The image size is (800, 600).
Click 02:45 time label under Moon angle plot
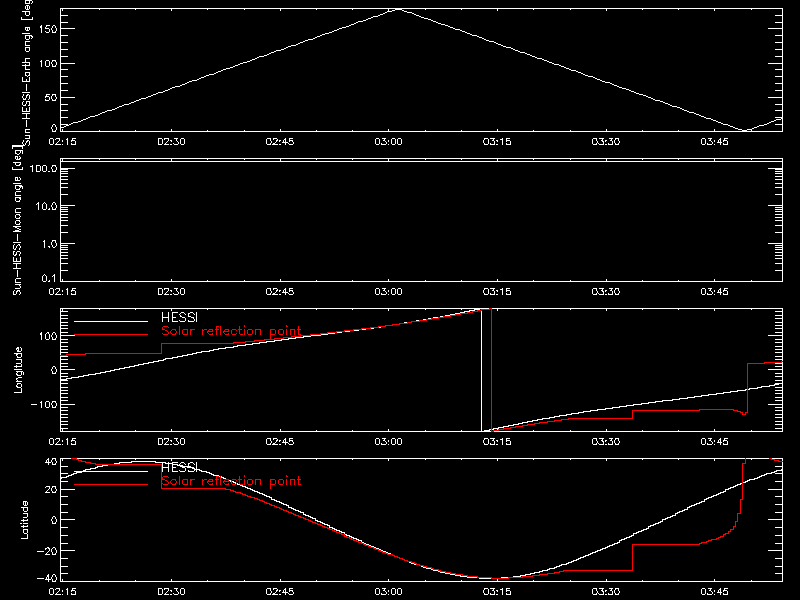click(280, 291)
